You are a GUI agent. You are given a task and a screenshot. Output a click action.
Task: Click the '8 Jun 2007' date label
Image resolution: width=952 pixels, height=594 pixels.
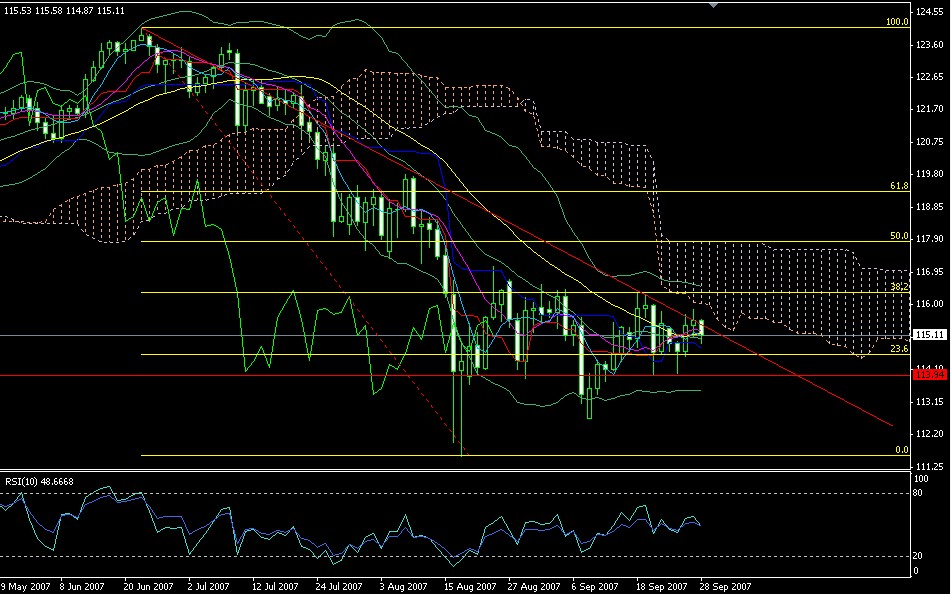click(82, 587)
